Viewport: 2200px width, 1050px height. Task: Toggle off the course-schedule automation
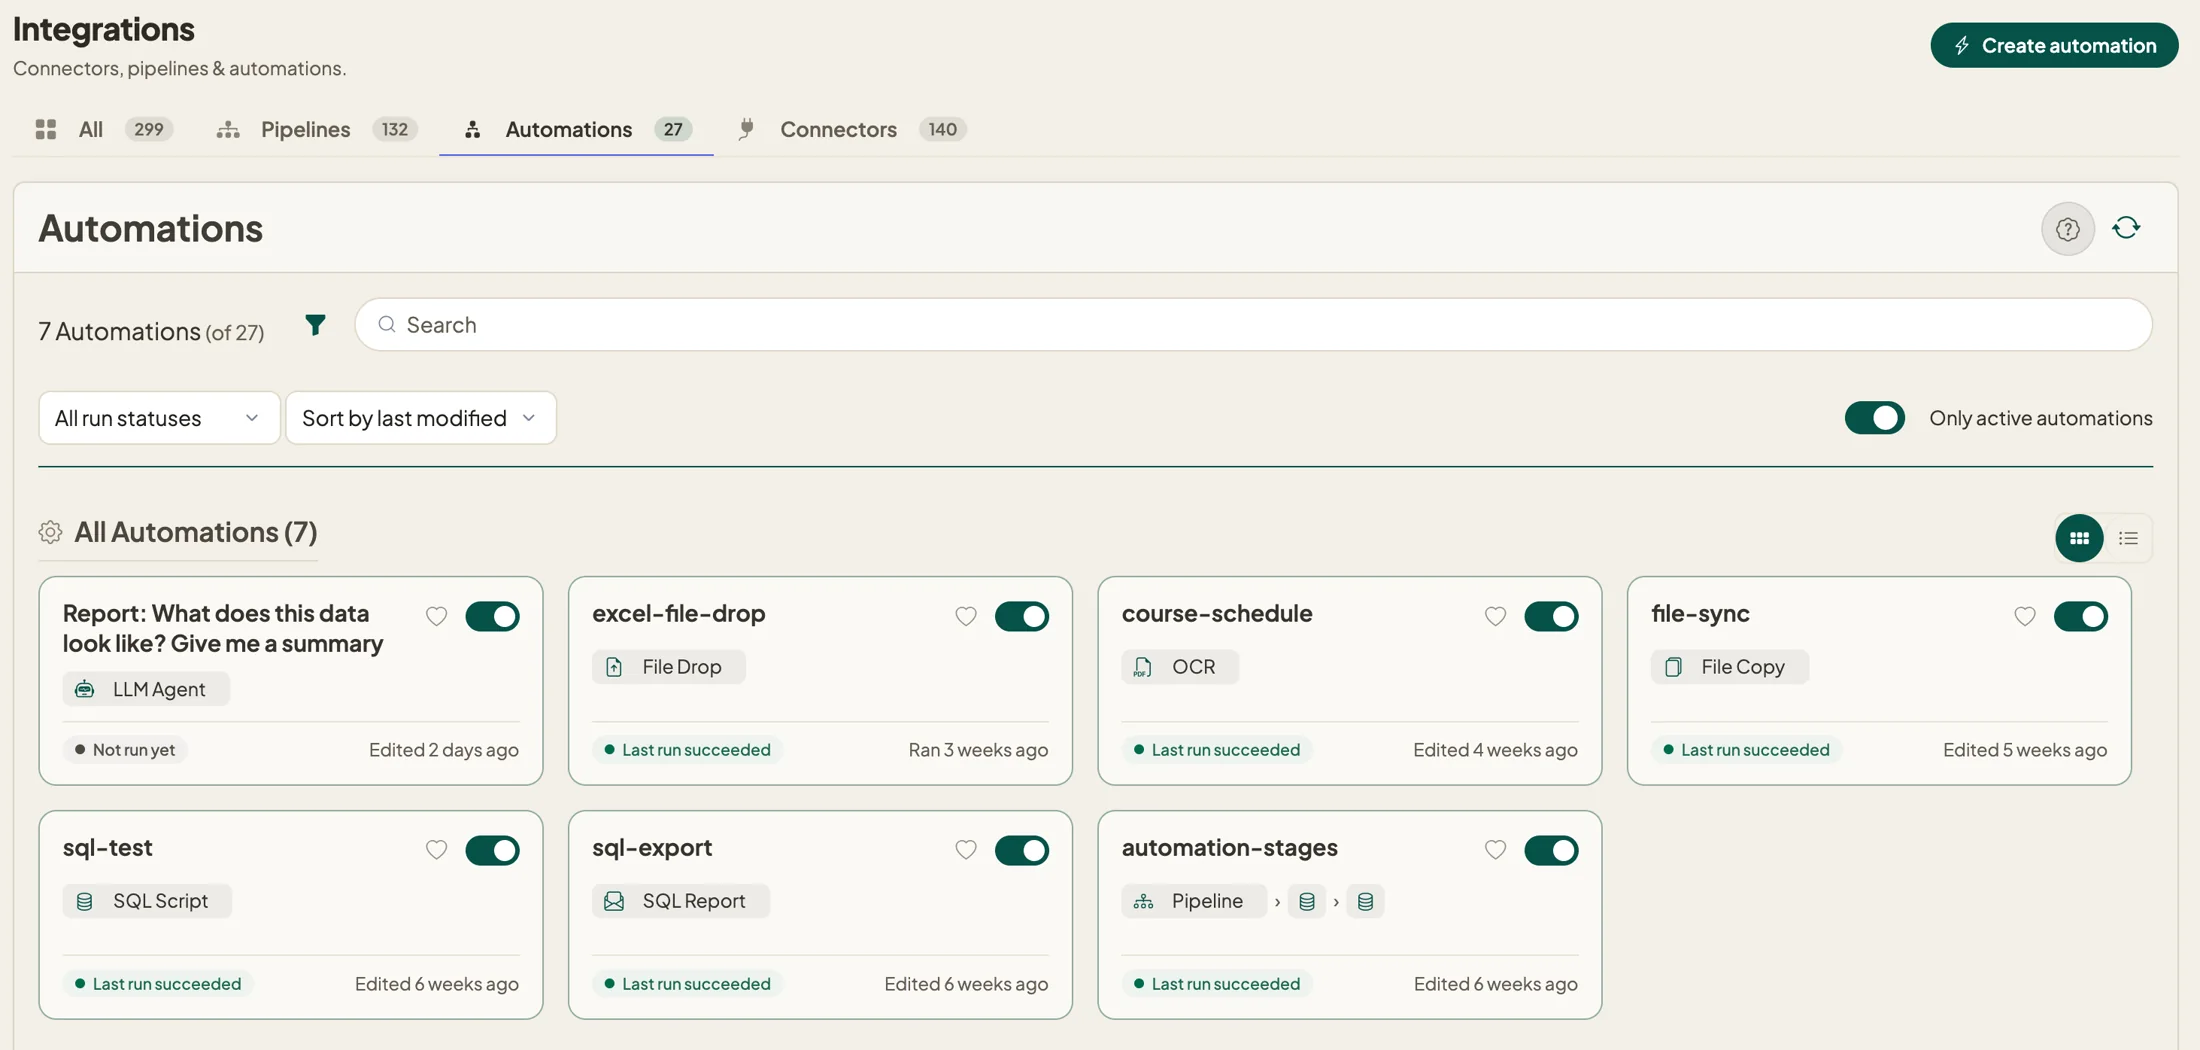(1551, 616)
